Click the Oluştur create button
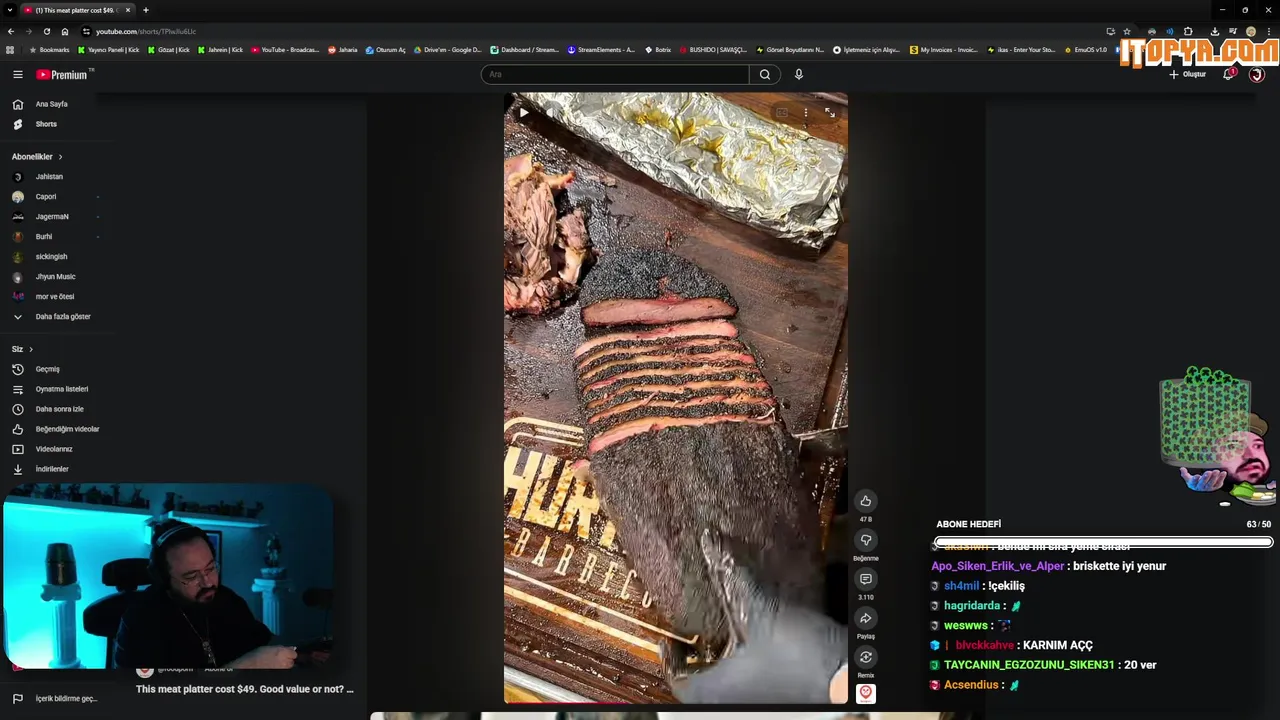The height and width of the screenshot is (720, 1280). pyautogui.click(x=1188, y=74)
